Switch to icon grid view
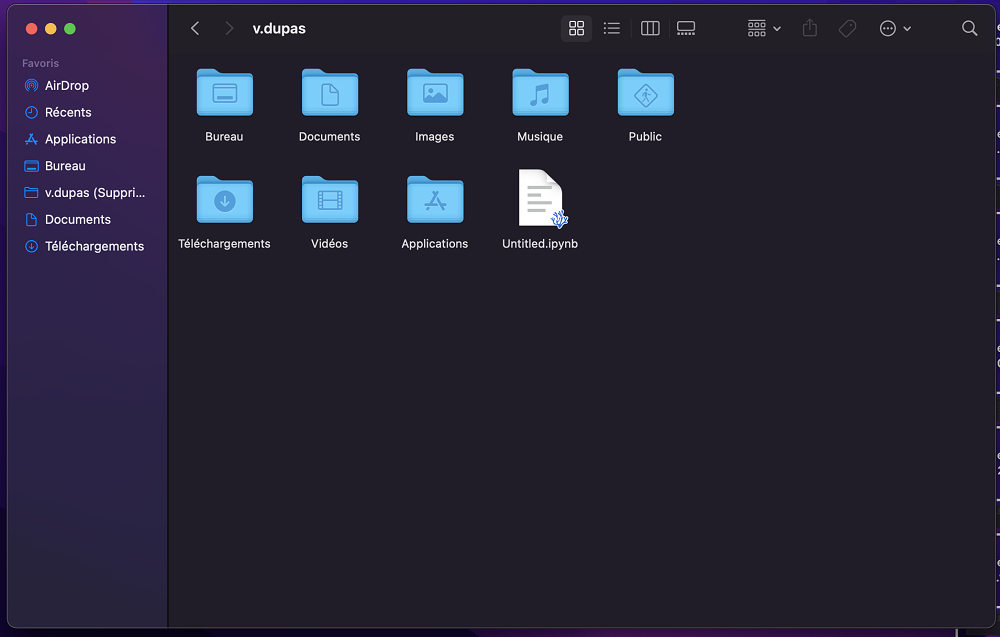 click(x=576, y=29)
